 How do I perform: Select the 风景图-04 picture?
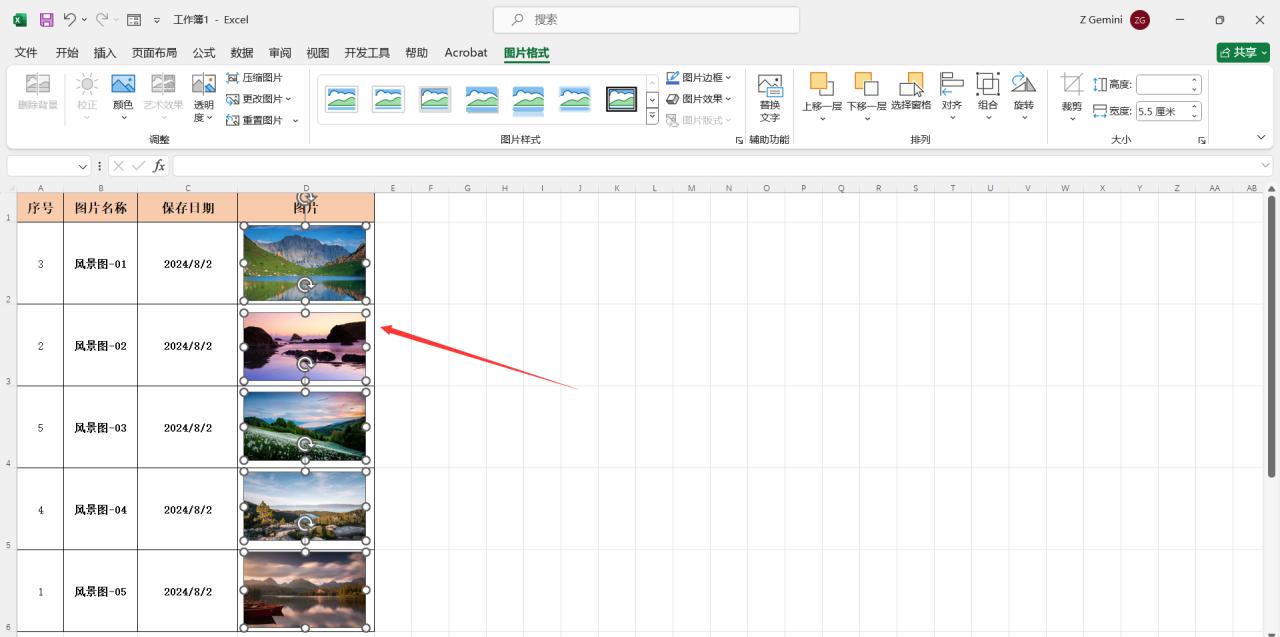click(305, 506)
